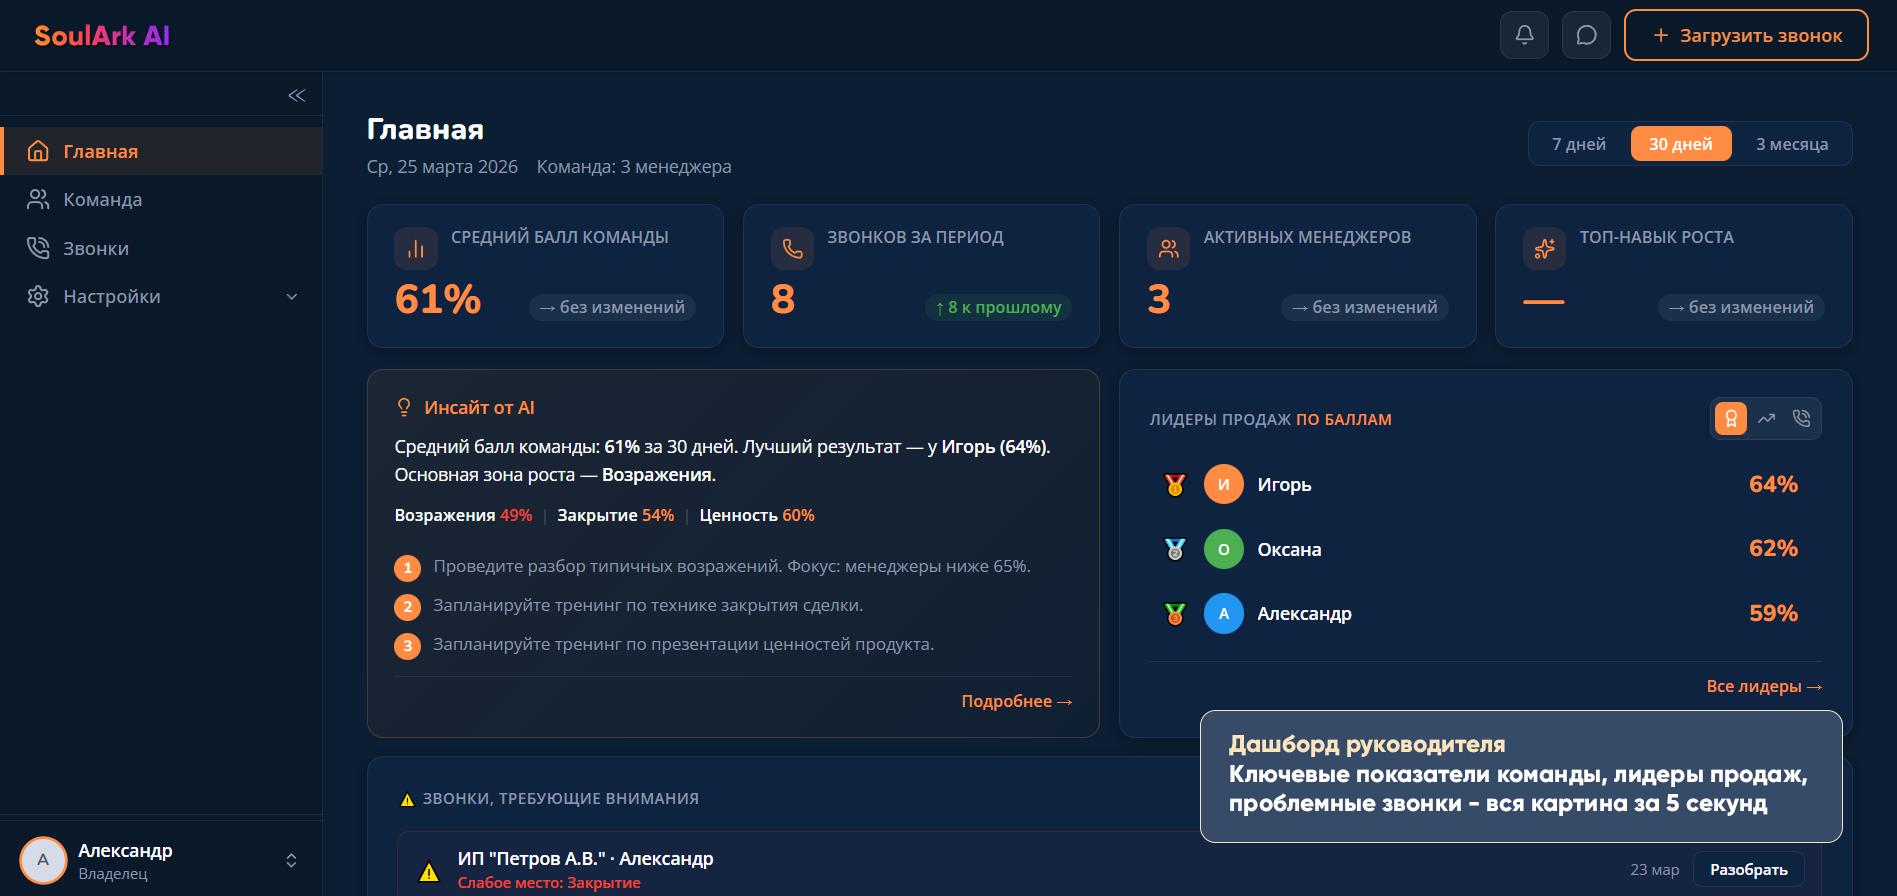The height and width of the screenshot is (896, 1897).
Task: Select the 7 дней period
Action: point(1579,144)
